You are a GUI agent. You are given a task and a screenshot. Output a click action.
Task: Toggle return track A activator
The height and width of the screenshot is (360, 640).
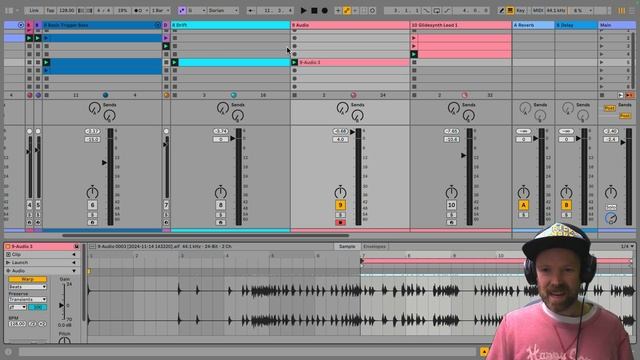(524, 205)
